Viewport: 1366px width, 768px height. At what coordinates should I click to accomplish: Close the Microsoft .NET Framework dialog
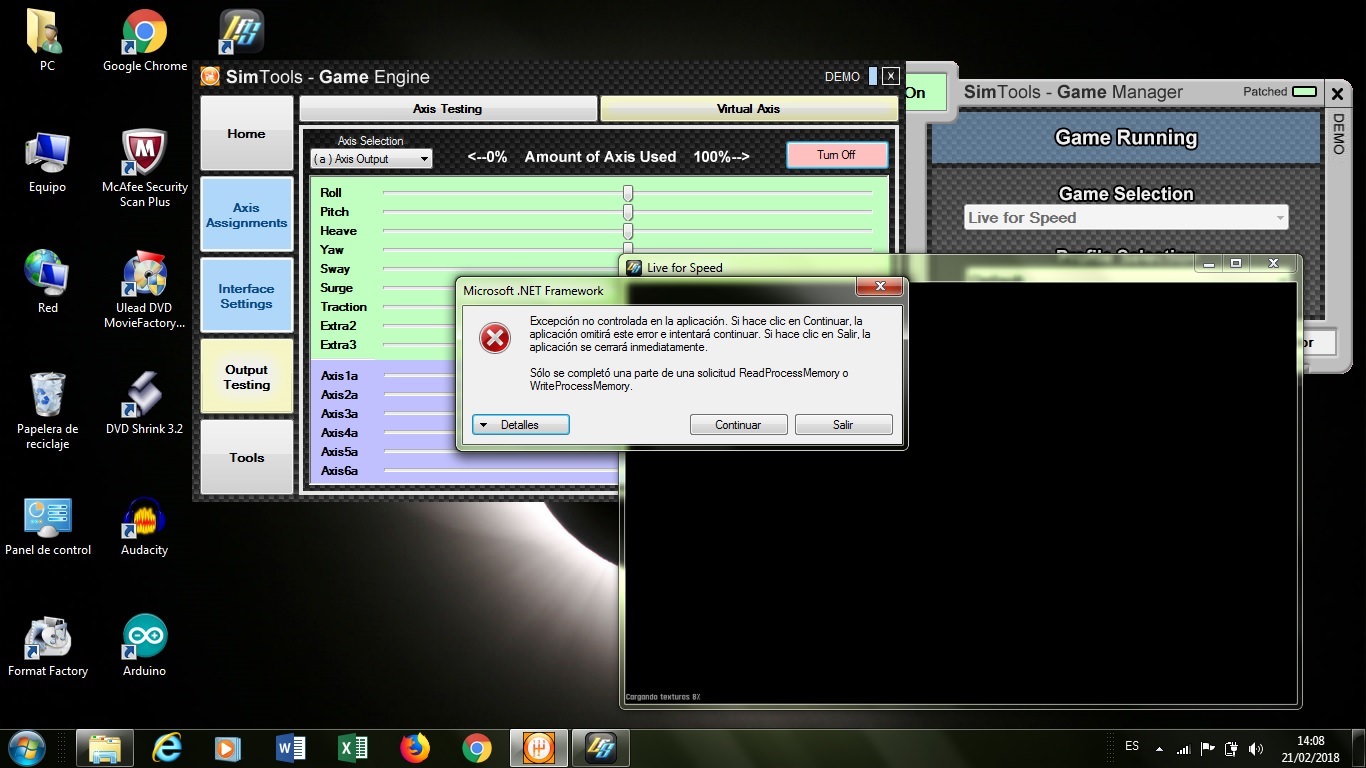pyautogui.click(x=880, y=287)
